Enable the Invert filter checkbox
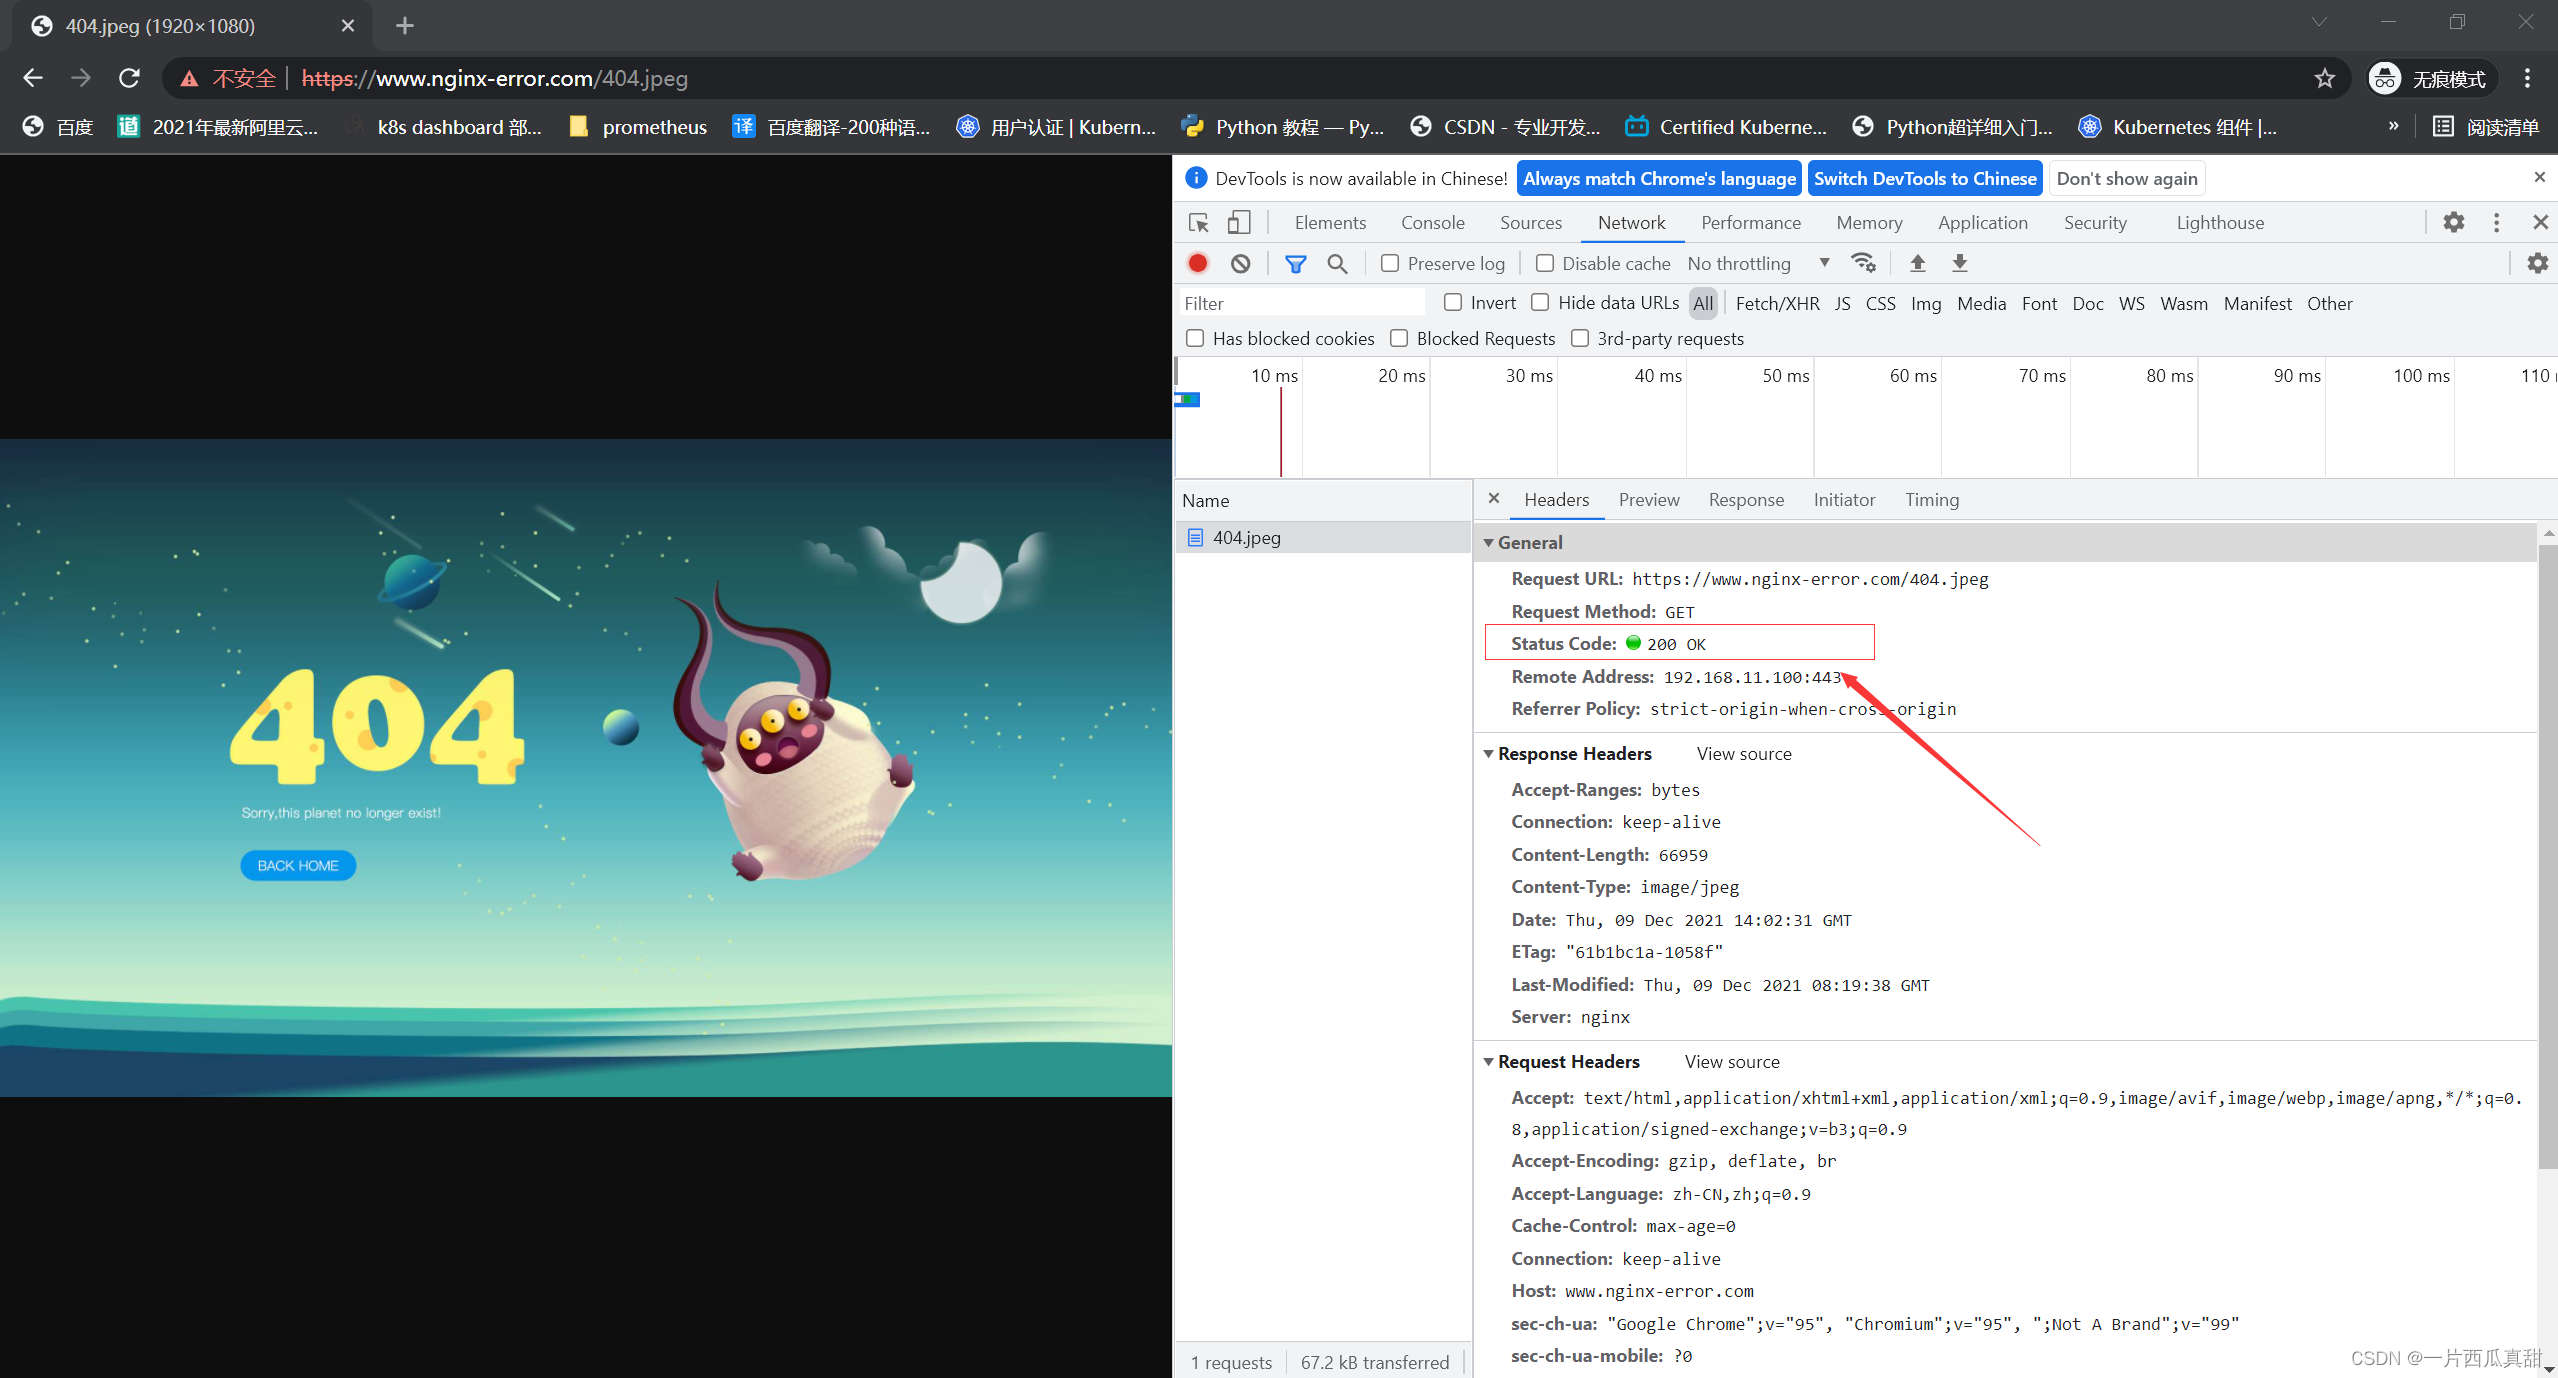The height and width of the screenshot is (1378, 2558). pyautogui.click(x=1452, y=304)
